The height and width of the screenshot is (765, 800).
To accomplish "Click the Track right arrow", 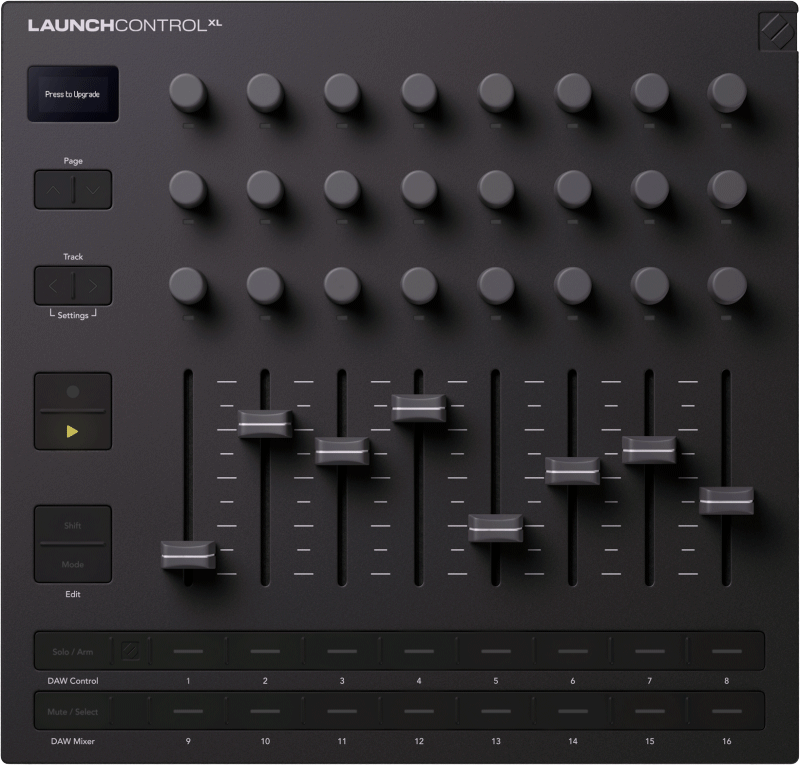I will 93,286.
